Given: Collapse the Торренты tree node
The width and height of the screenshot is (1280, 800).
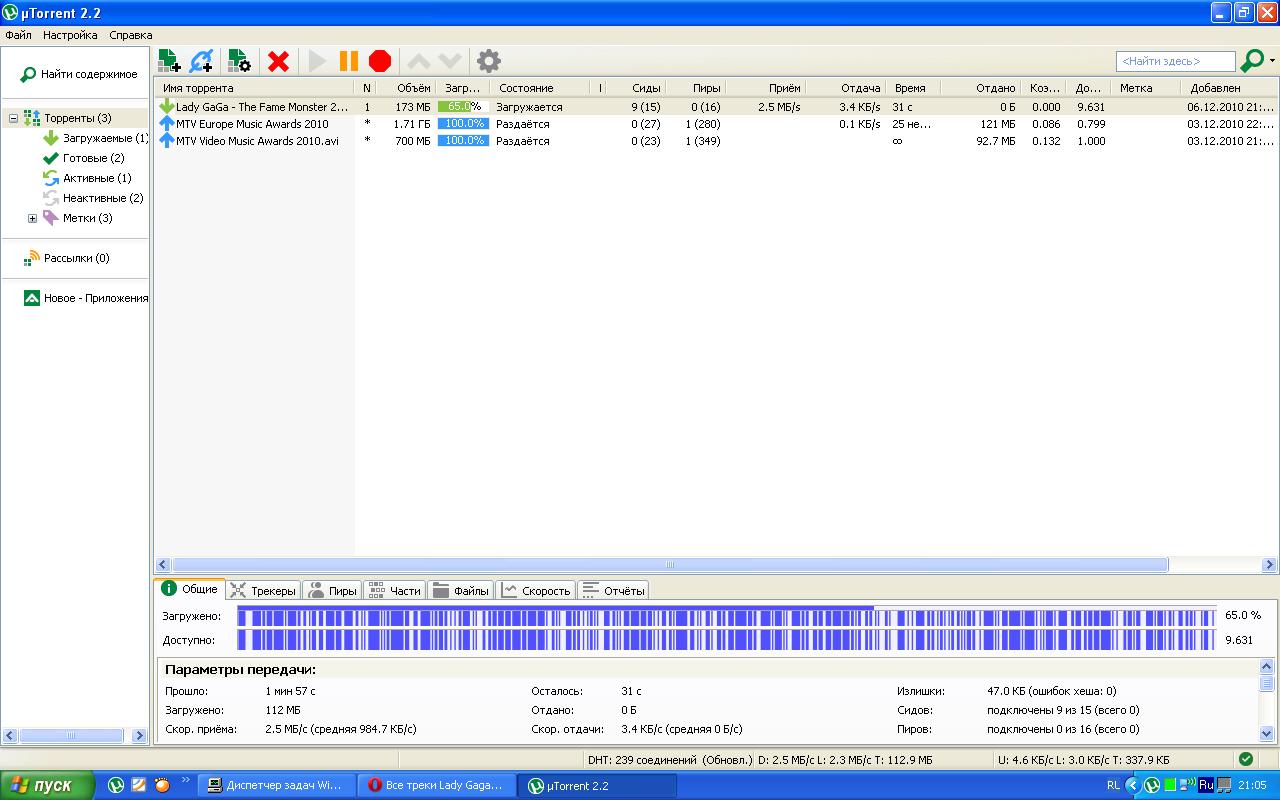Looking at the screenshot, I should click(x=13, y=118).
